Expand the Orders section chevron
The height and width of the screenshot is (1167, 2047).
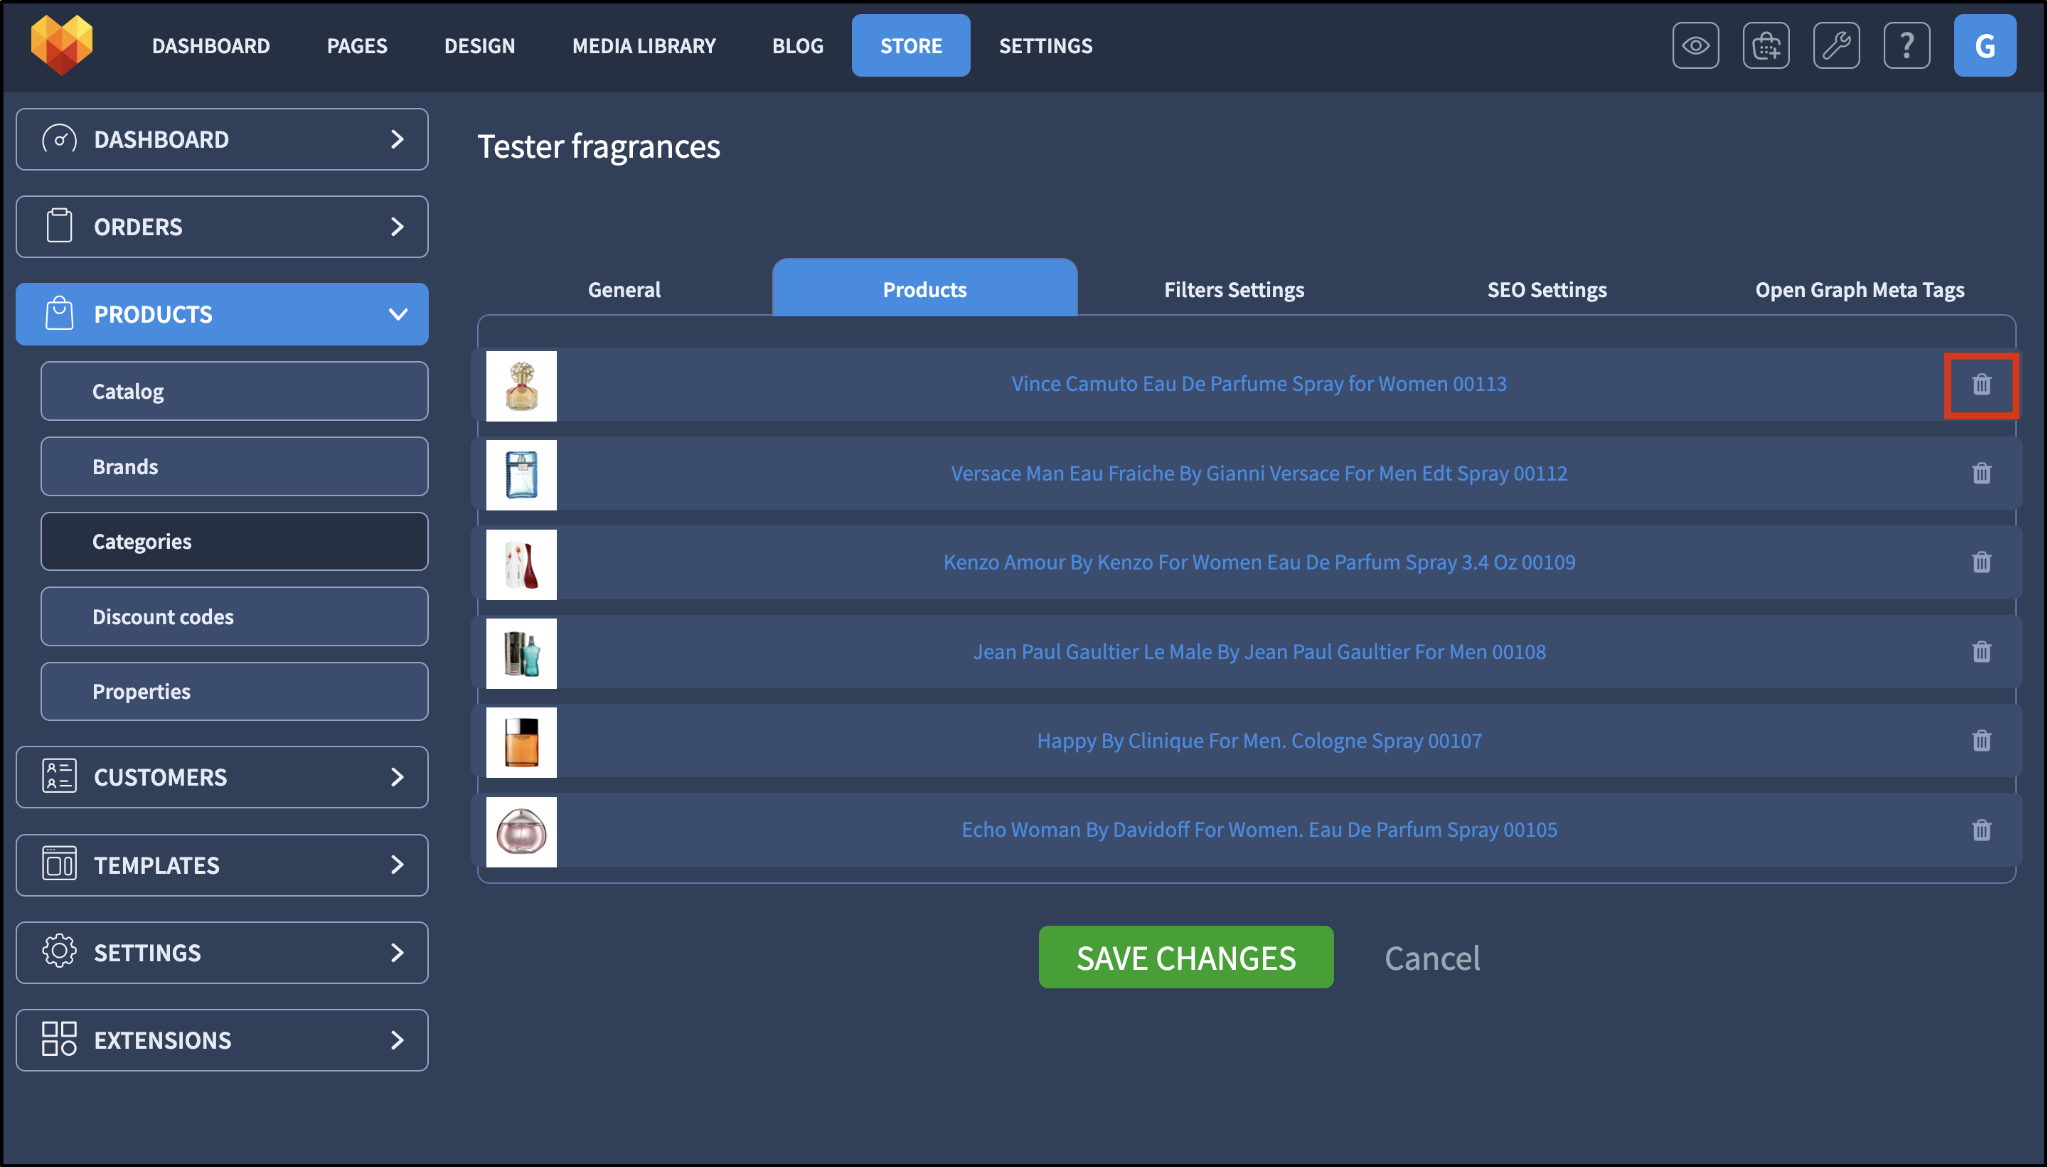(x=397, y=227)
